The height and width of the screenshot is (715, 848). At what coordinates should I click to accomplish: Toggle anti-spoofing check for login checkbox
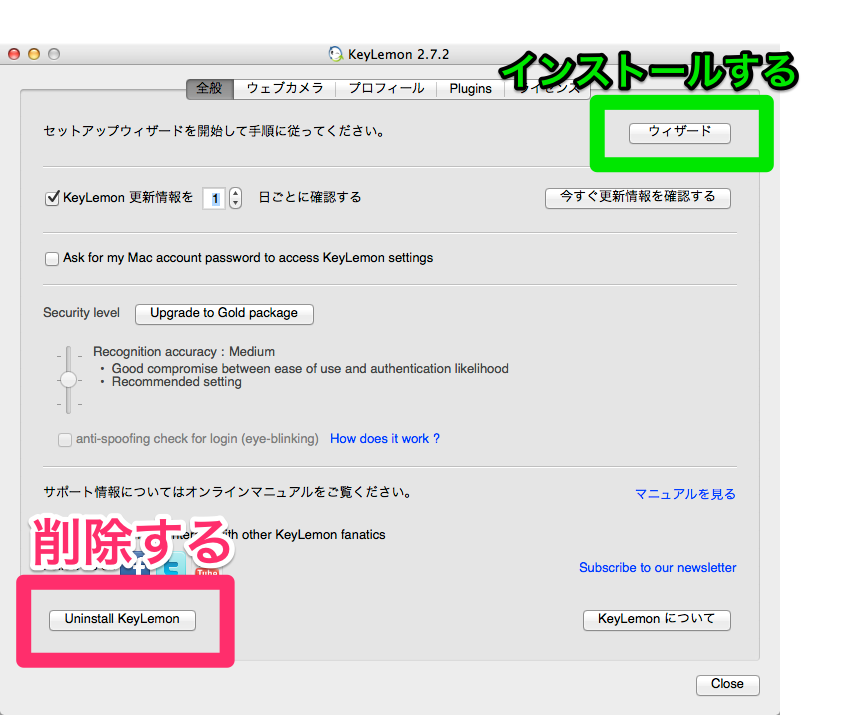(x=65, y=440)
